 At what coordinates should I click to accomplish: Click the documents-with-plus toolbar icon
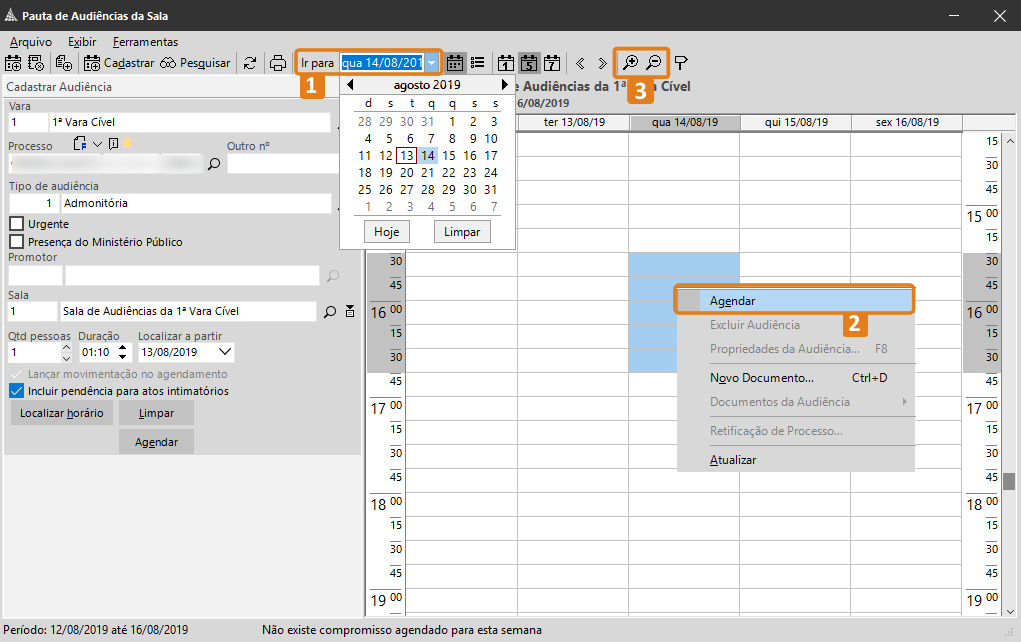64,63
